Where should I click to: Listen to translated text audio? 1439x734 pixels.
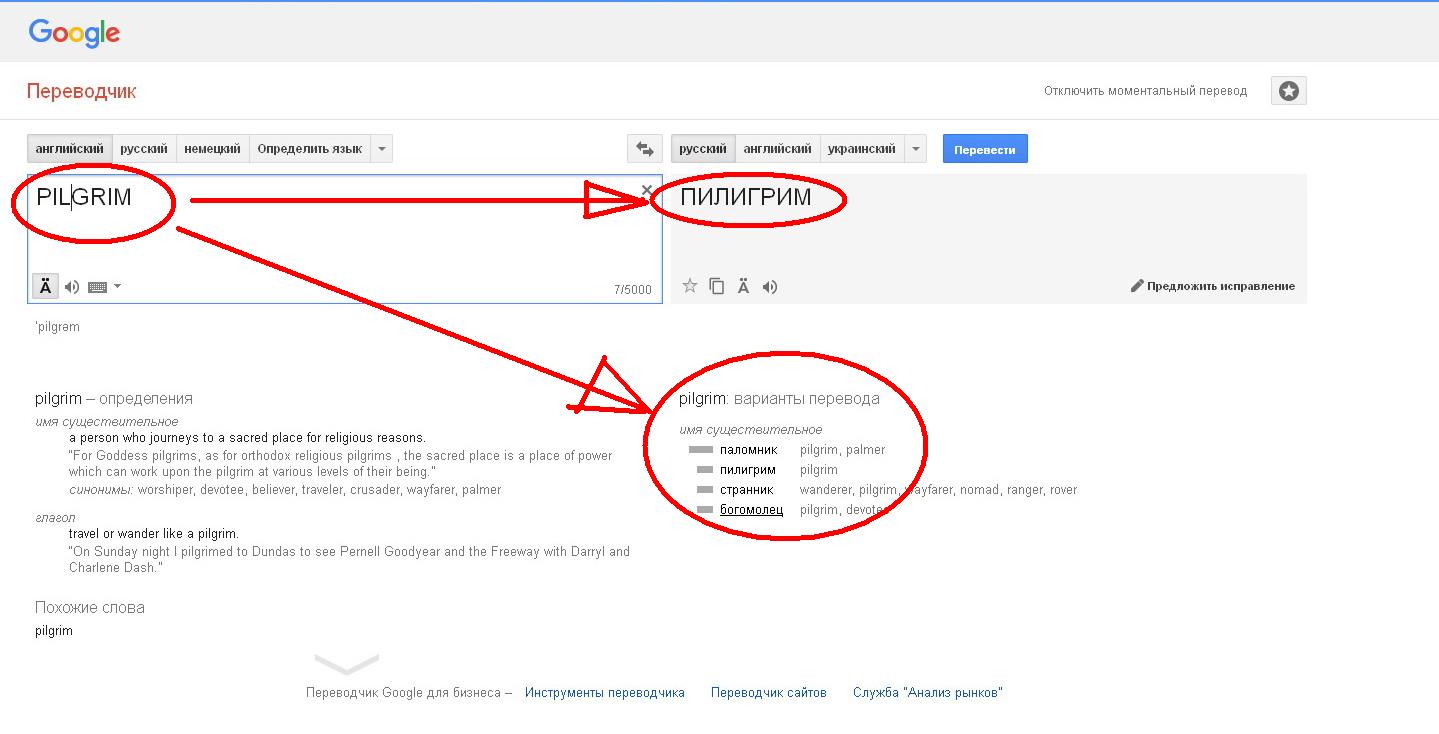pos(769,287)
